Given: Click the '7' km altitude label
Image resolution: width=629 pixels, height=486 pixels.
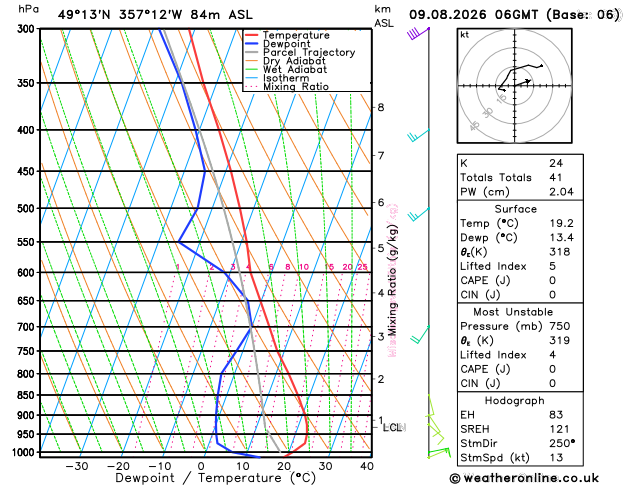Looking at the screenshot, I should coord(381,155).
